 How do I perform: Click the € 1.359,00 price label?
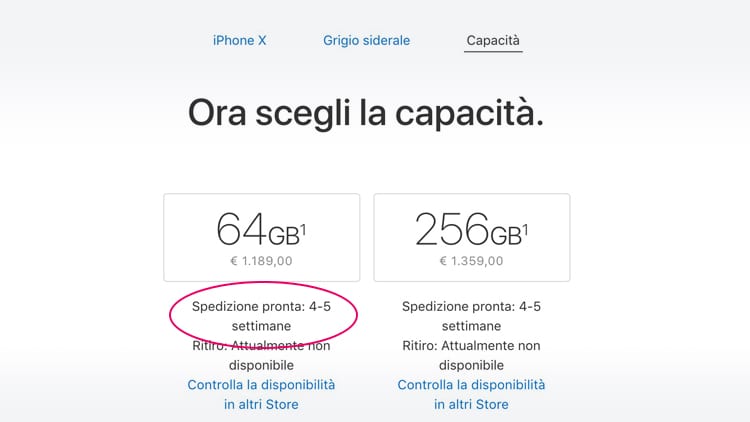(471, 261)
